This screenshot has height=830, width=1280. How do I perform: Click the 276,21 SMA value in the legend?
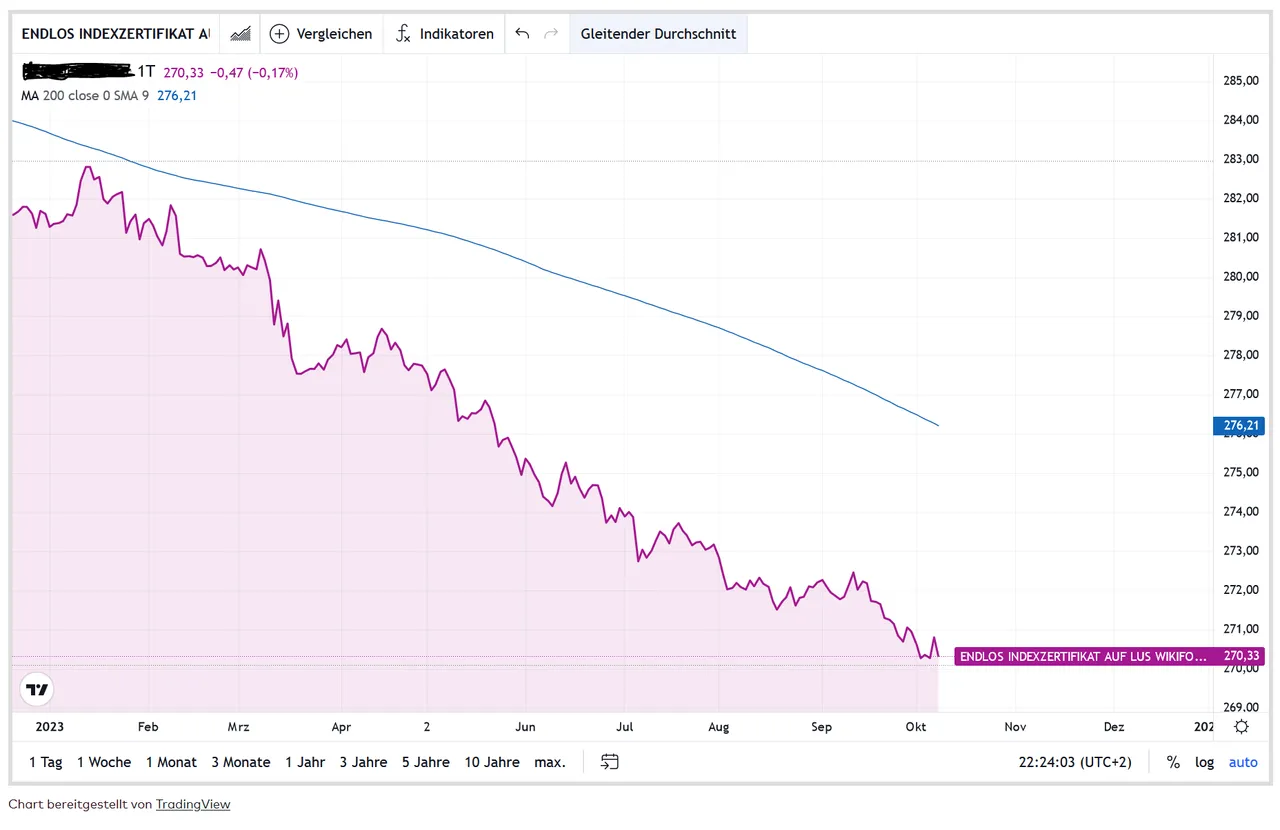click(177, 96)
